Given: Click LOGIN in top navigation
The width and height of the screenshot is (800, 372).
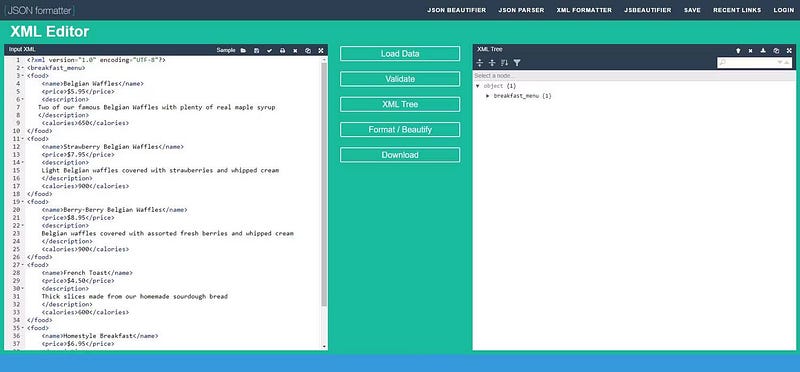Looking at the screenshot, I should coord(784,10).
